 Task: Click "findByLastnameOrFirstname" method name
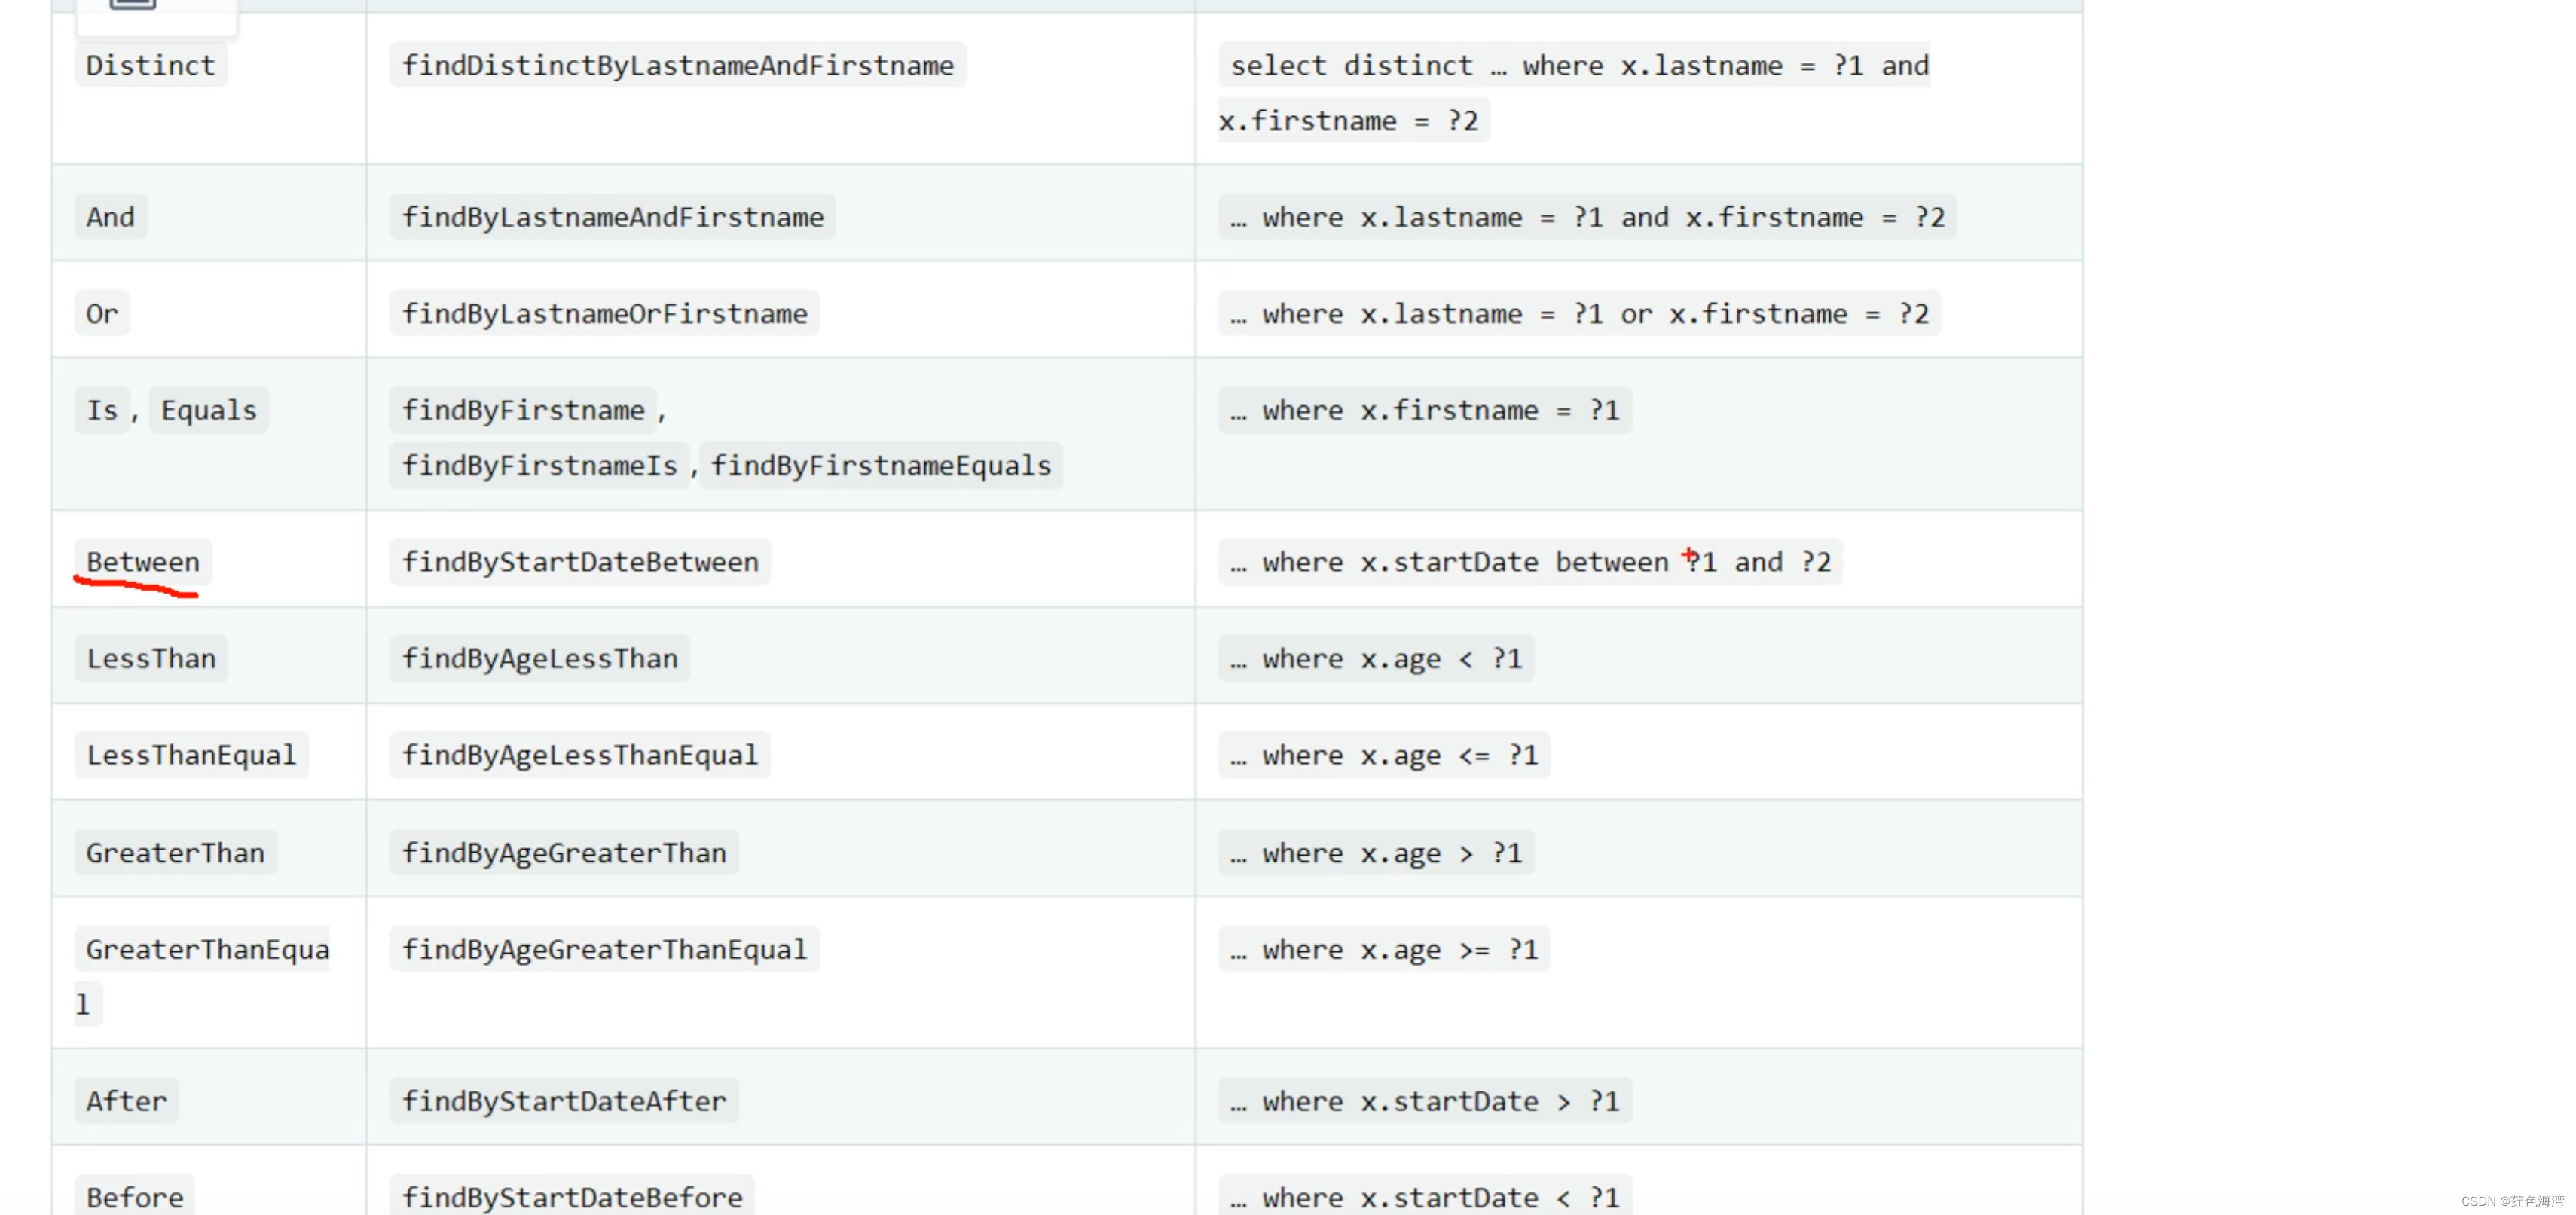tap(604, 313)
